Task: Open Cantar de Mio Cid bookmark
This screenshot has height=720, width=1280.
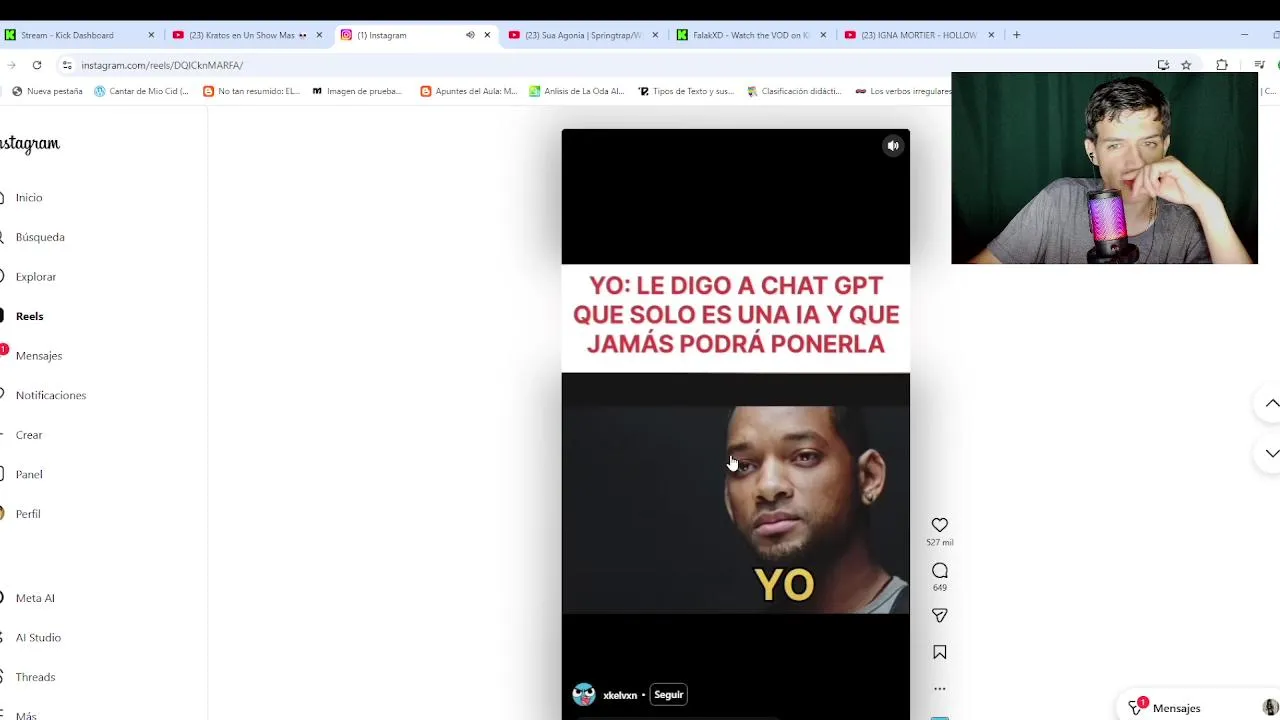Action: [x=141, y=91]
